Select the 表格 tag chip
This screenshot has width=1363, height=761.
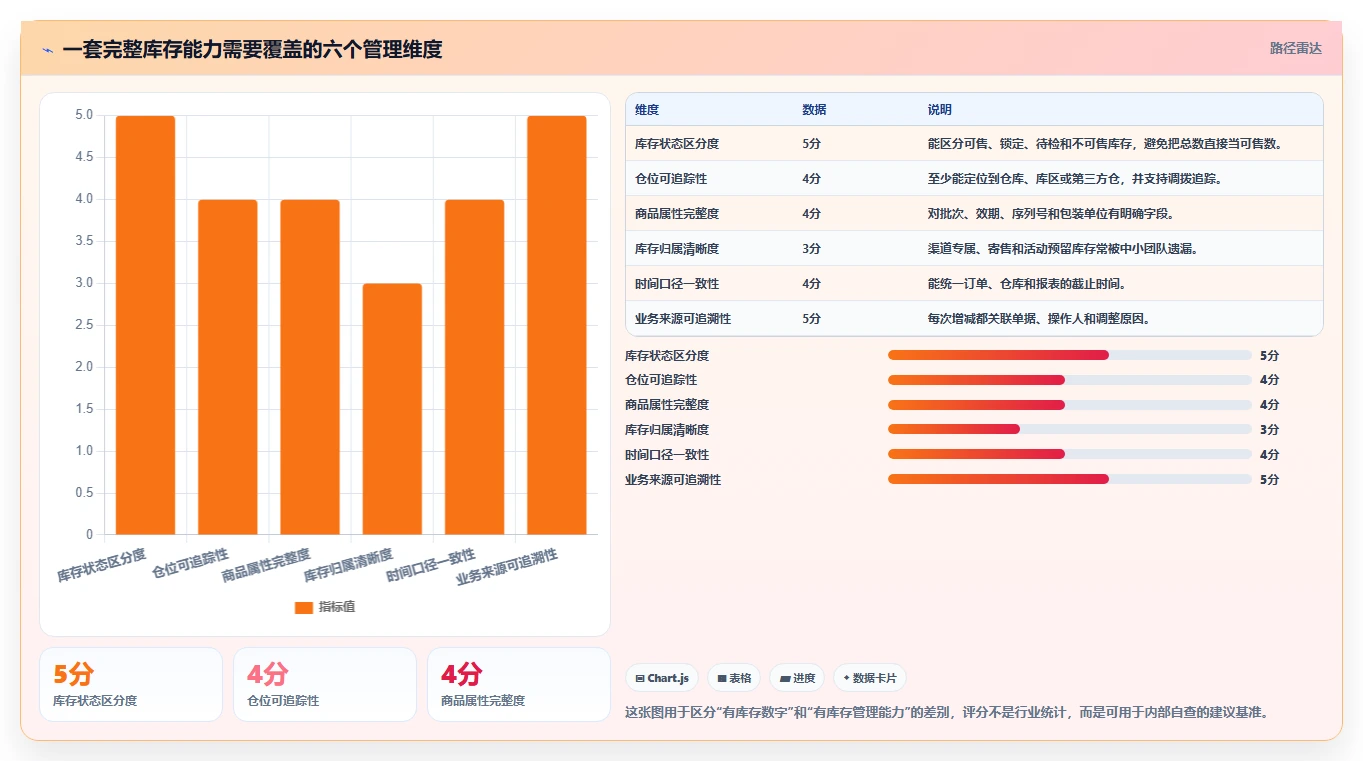coord(734,678)
